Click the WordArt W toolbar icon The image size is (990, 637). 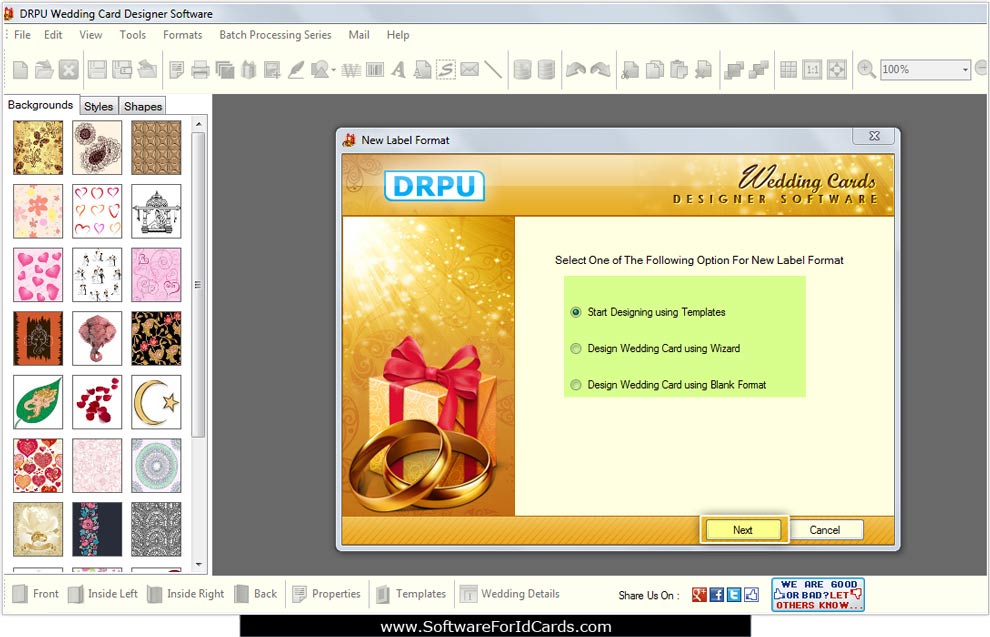click(351, 70)
